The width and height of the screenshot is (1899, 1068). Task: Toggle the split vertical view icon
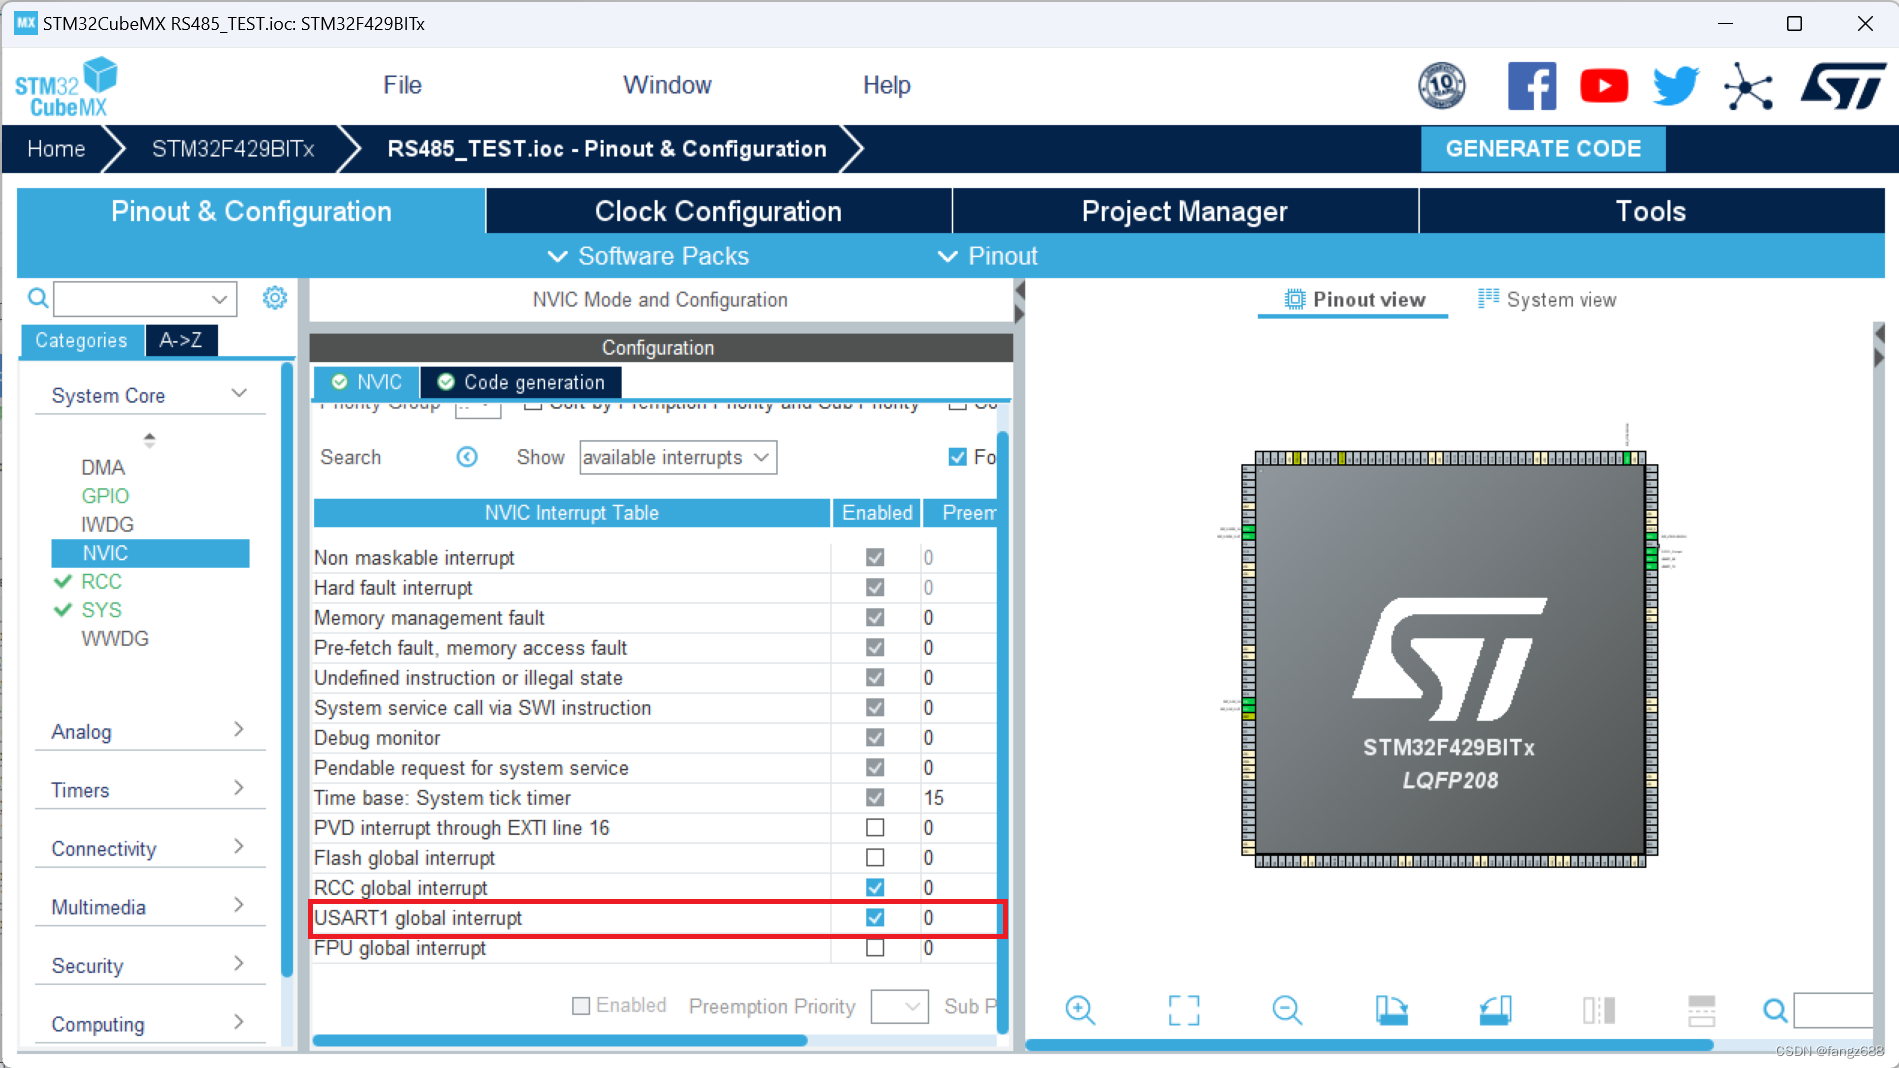[x=1599, y=1010]
